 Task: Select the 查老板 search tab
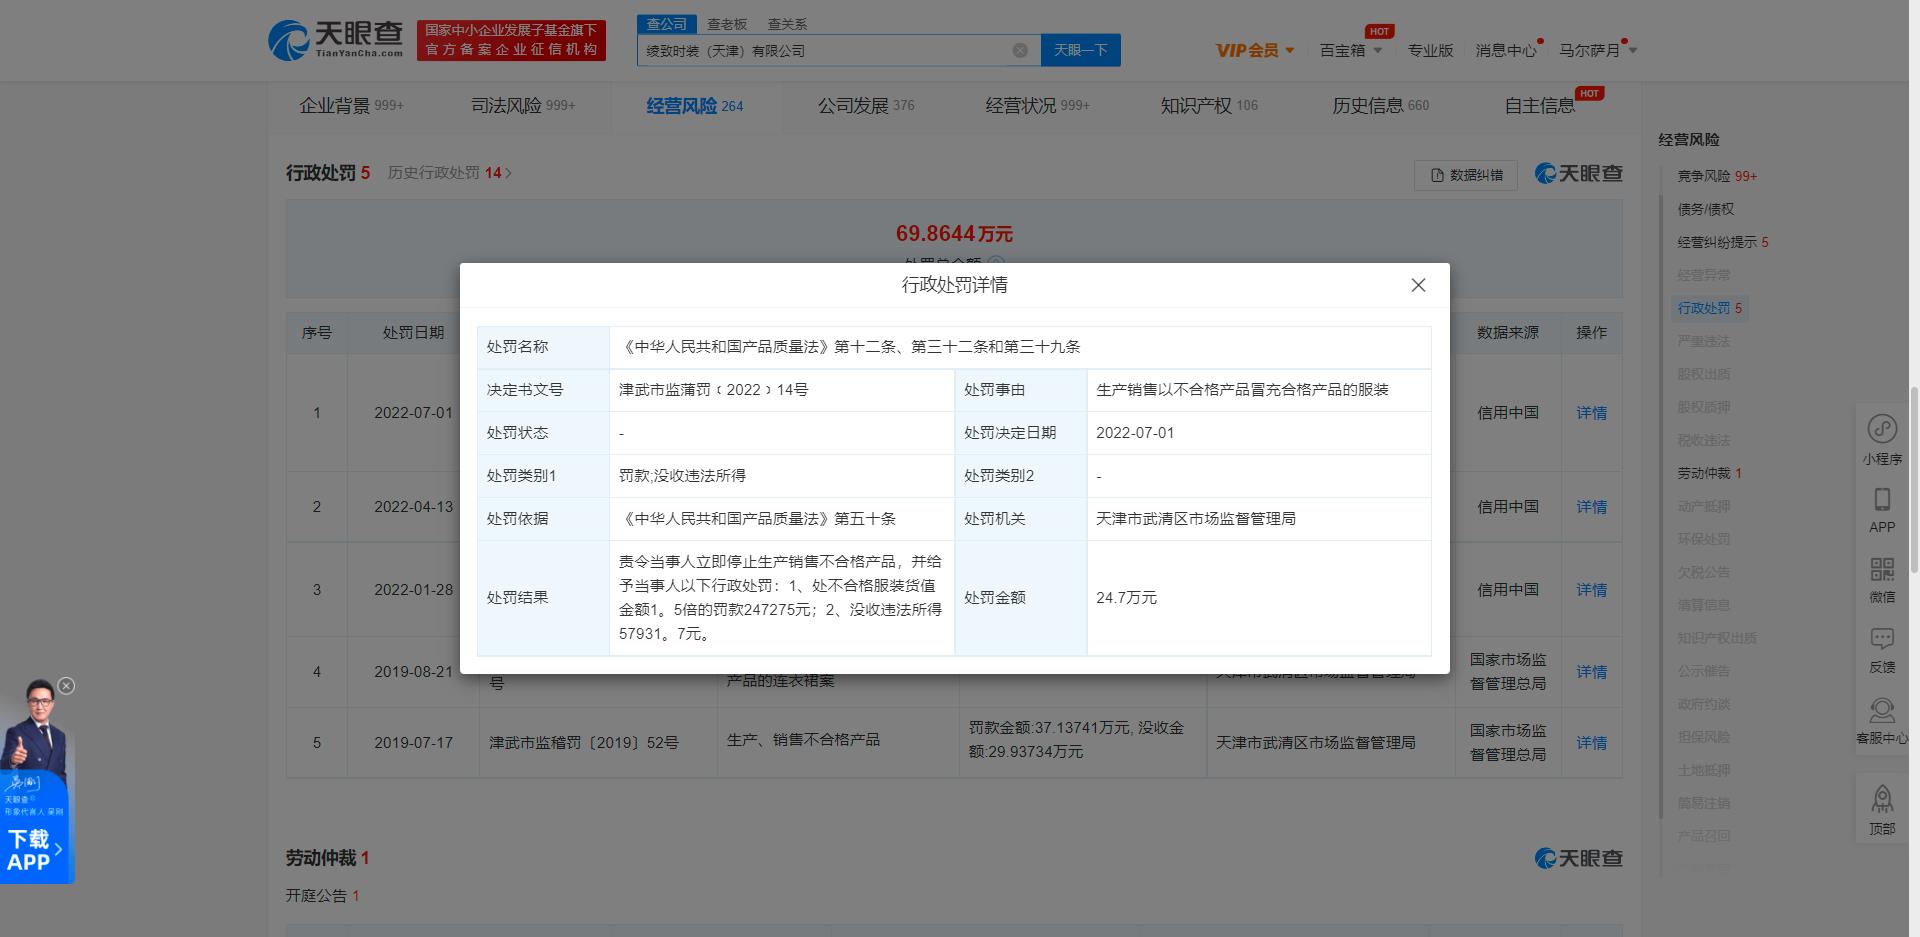tap(727, 24)
